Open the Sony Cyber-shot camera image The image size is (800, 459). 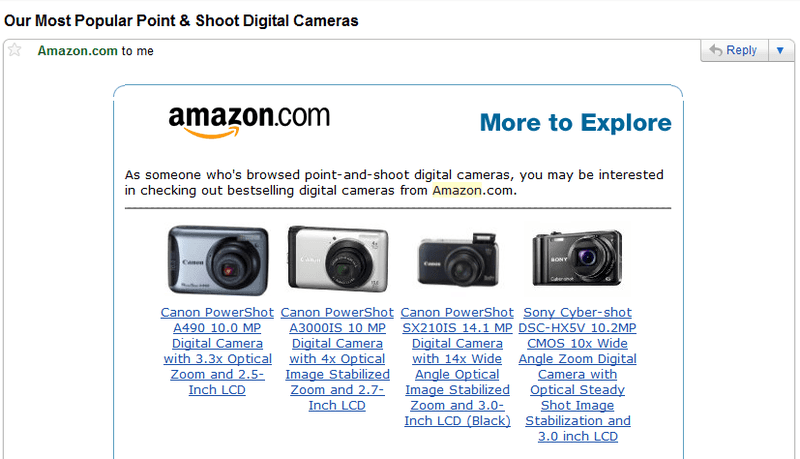[577, 259]
